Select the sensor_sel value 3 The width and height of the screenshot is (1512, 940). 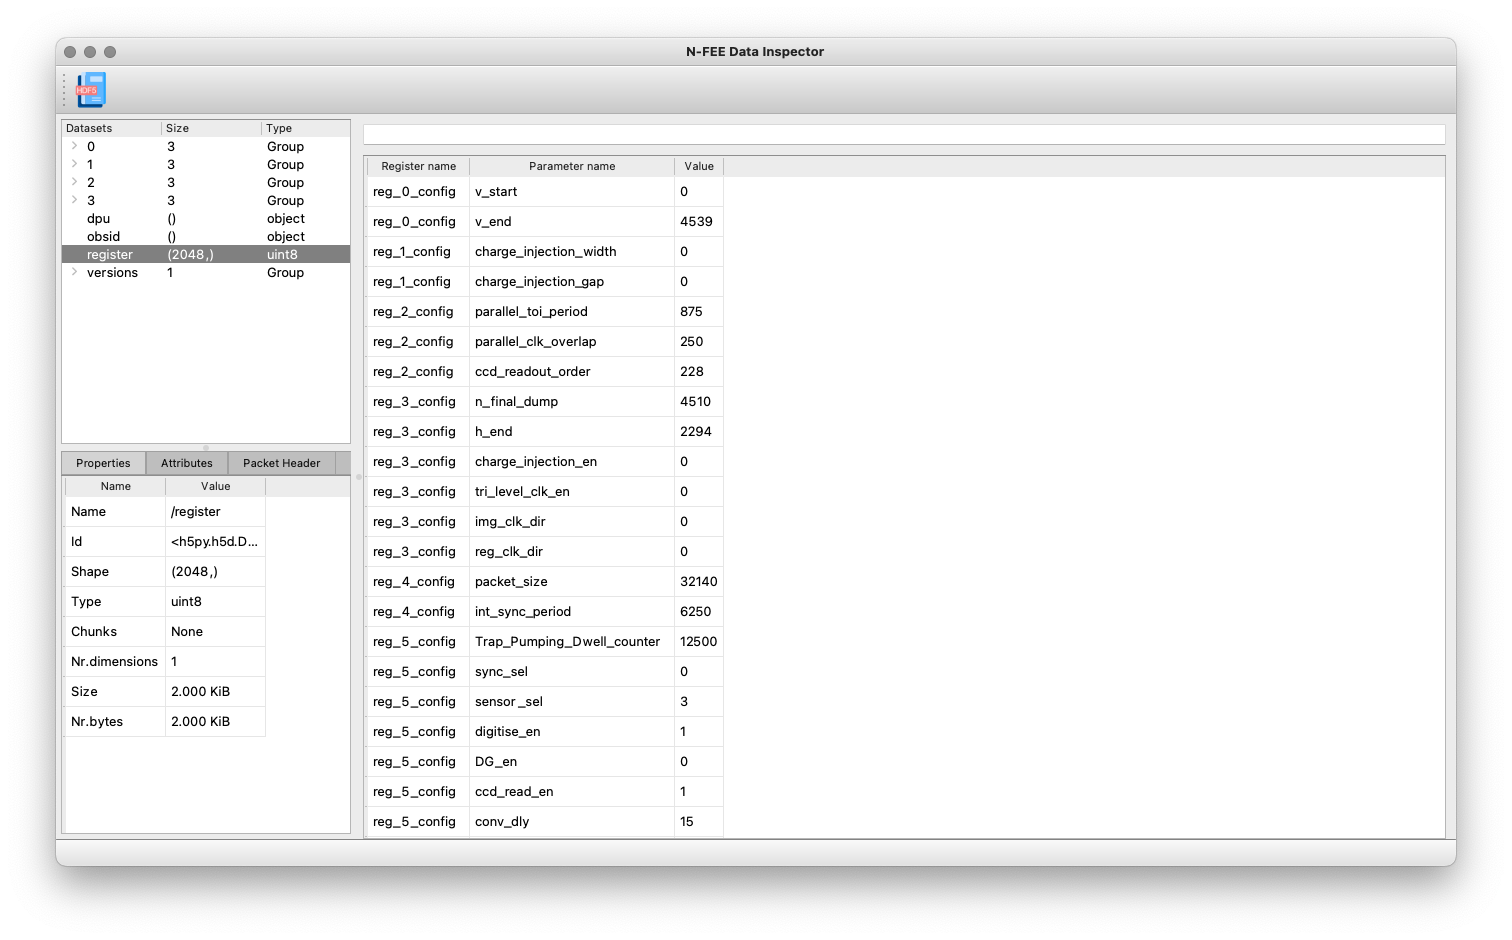pyautogui.click(x=699, y=702)
